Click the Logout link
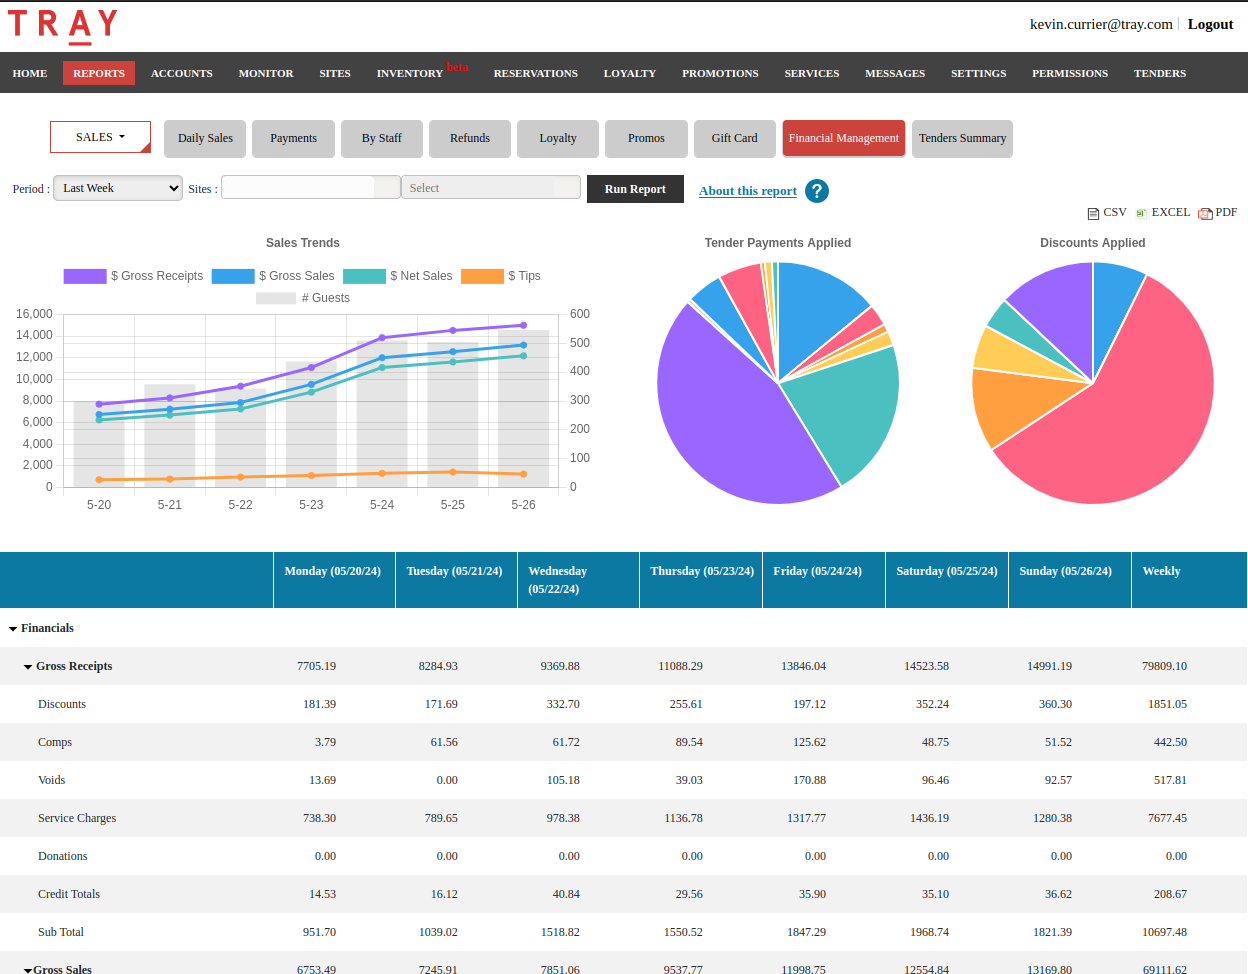This screenshot has height=974, width=1248. click(1210, 24)
